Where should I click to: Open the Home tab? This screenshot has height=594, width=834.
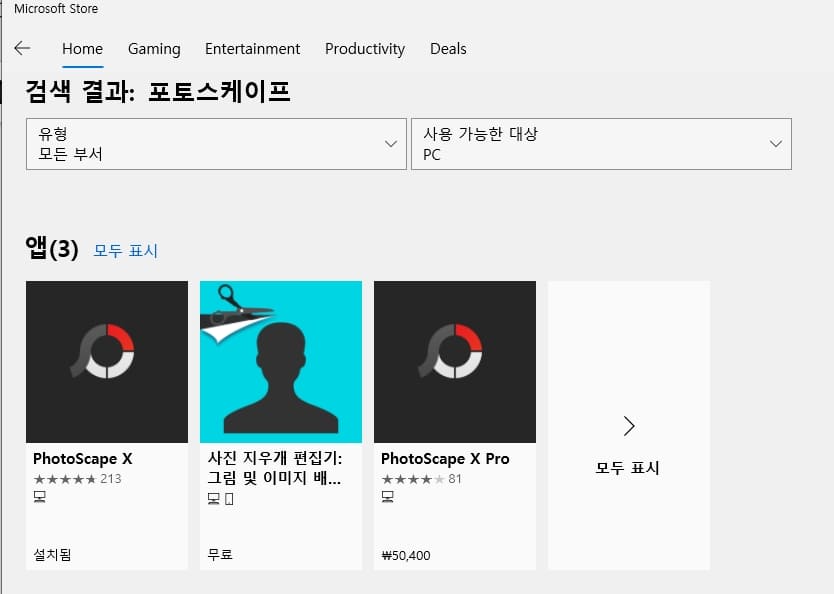[82, 49]
